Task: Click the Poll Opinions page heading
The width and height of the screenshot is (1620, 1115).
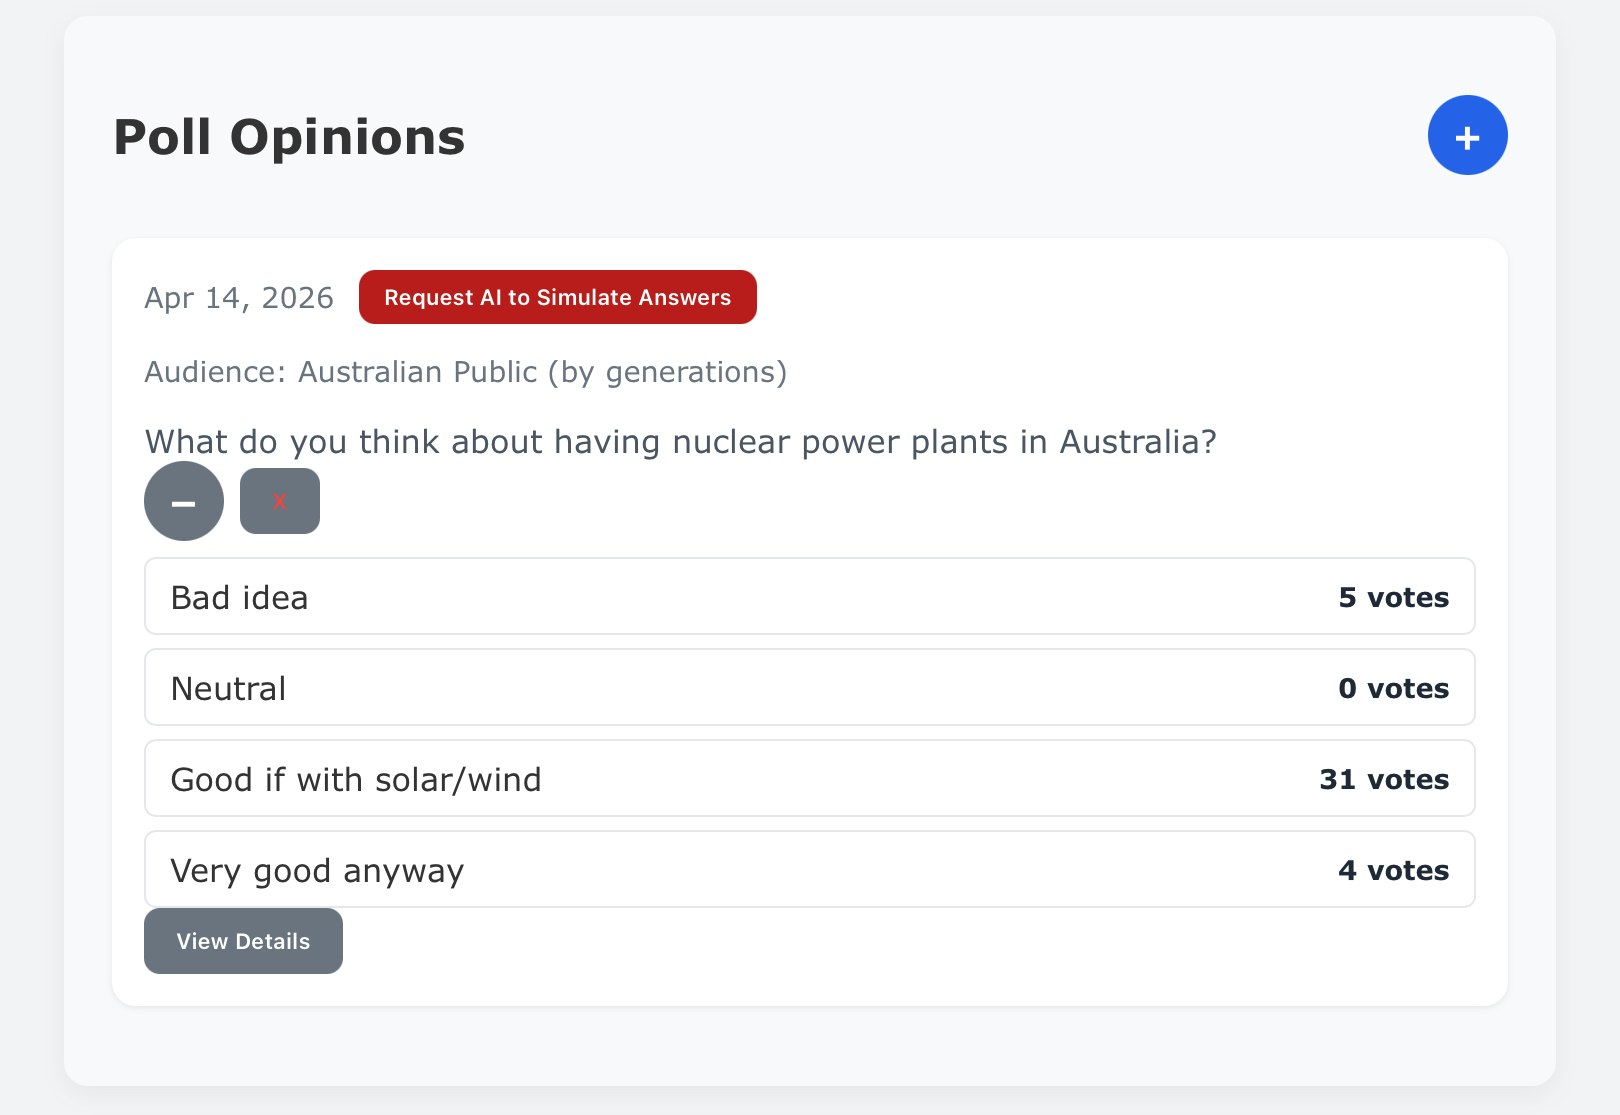Action: (x=289, y=137)
